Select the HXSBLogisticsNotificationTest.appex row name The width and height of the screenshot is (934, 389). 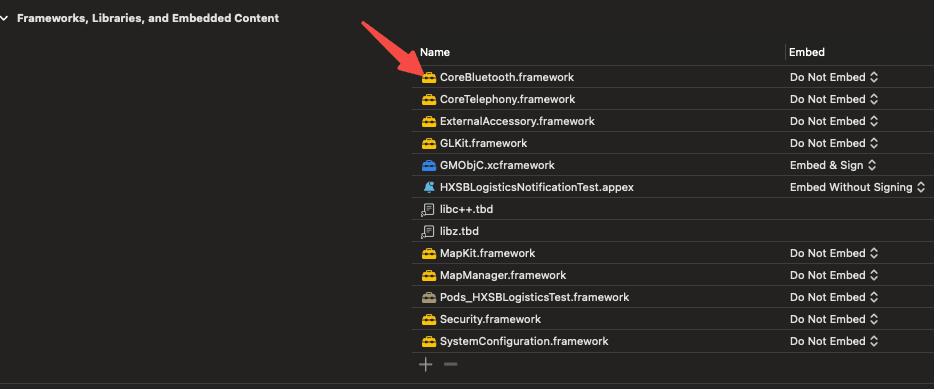click(537, 188)
